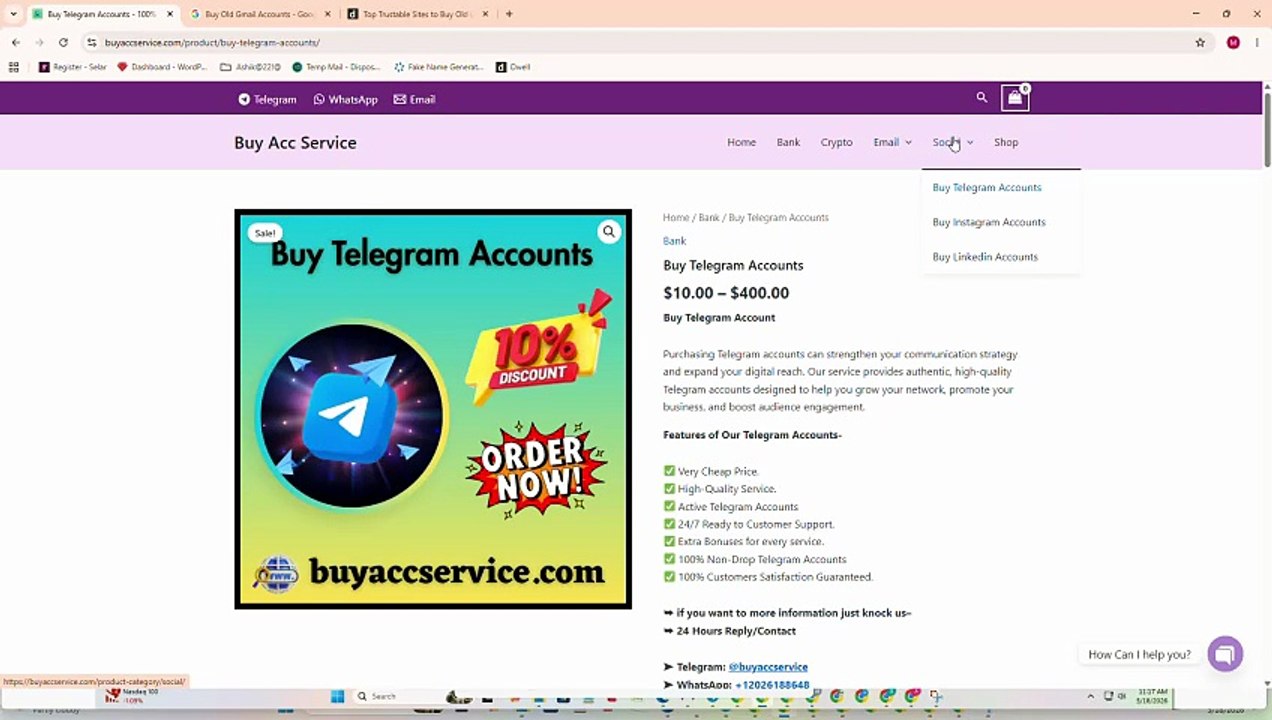Open the @buyaccservice Telegram link

(x=768, y=667)
